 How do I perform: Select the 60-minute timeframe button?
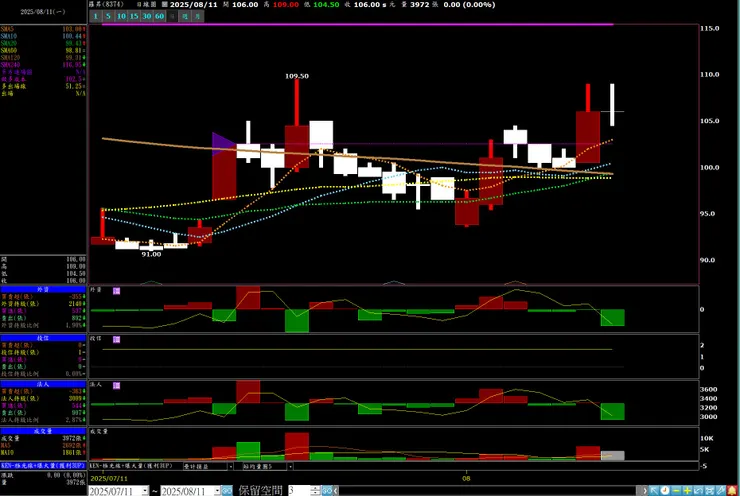tap(160, 17)
